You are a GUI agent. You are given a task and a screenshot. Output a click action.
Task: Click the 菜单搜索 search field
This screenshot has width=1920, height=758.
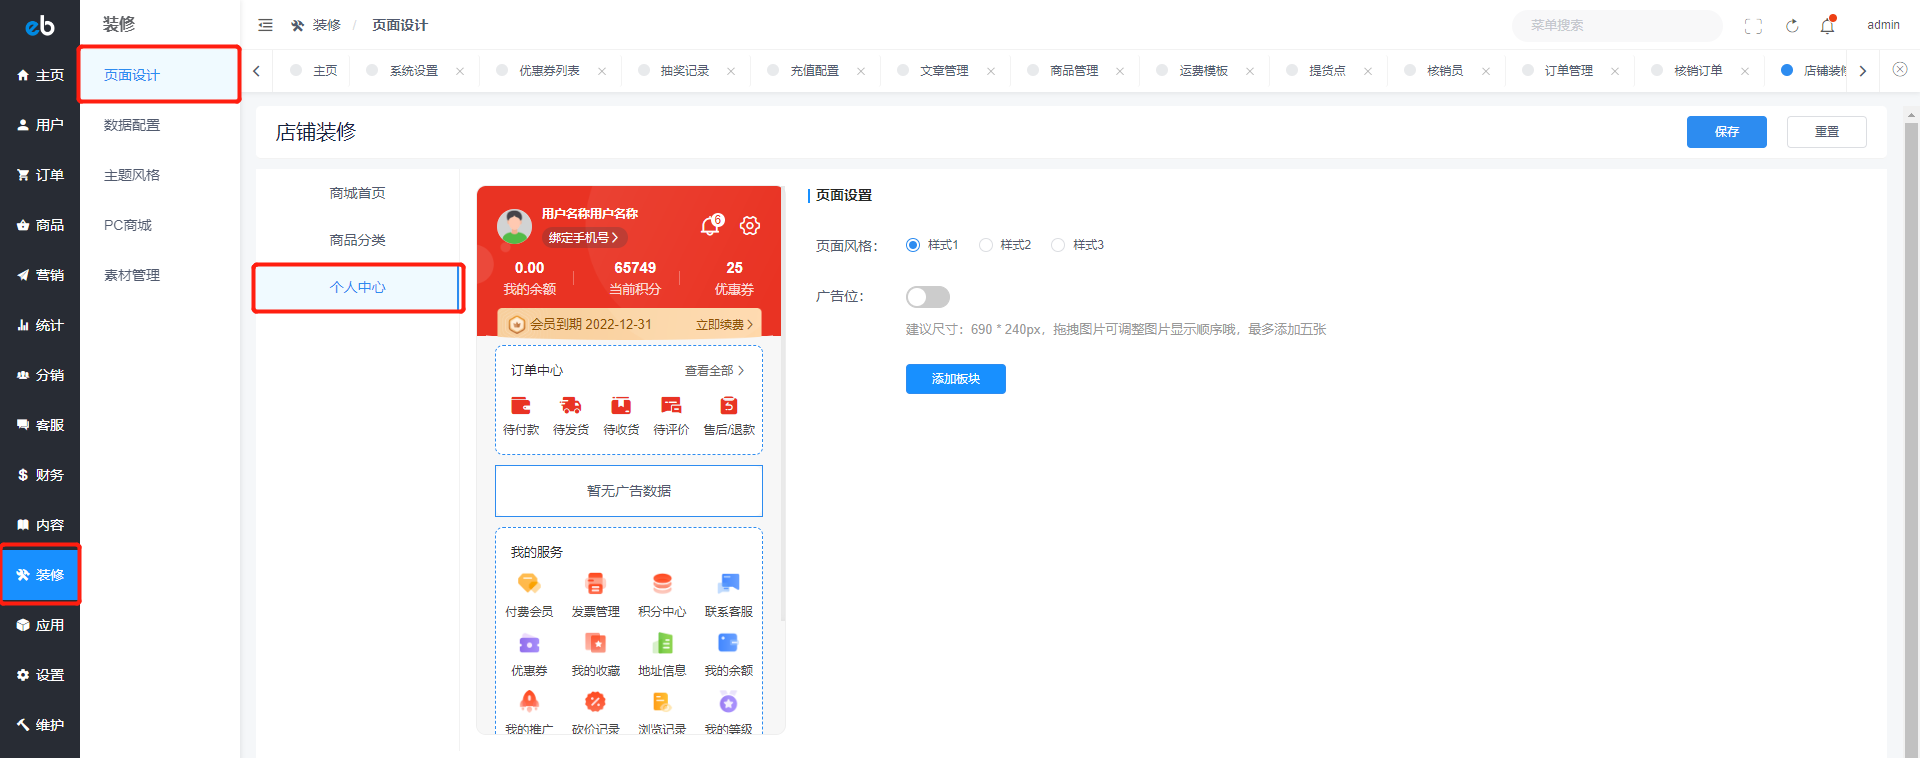click(x=1617, y=26)
